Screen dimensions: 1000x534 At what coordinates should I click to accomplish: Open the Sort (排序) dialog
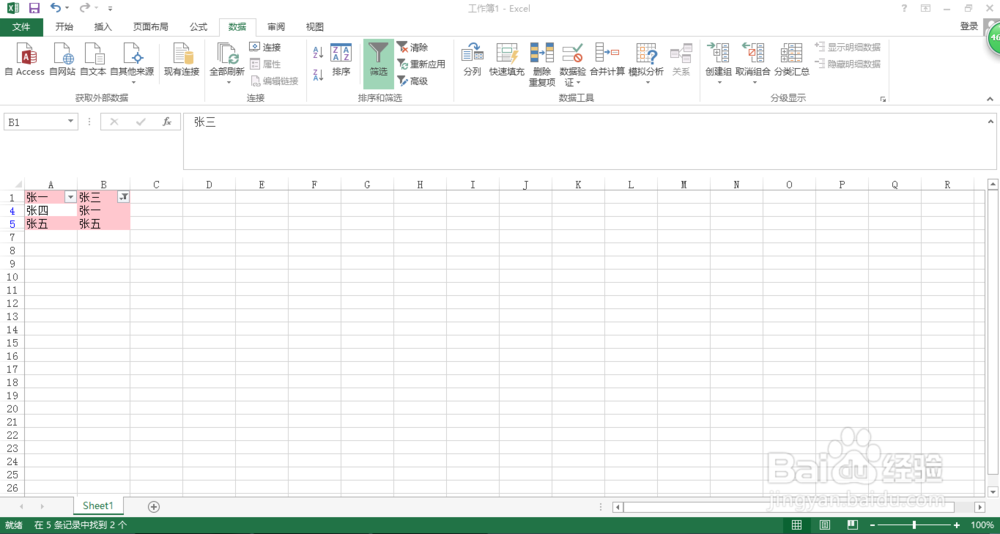pos(341,61)
